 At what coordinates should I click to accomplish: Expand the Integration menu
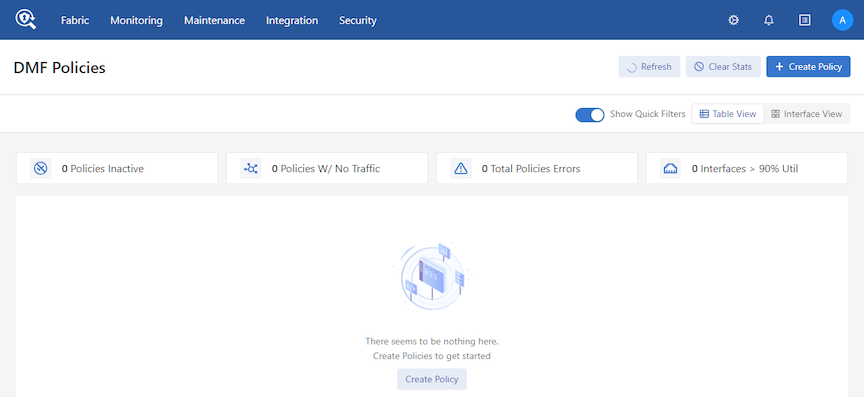point(292,20)
